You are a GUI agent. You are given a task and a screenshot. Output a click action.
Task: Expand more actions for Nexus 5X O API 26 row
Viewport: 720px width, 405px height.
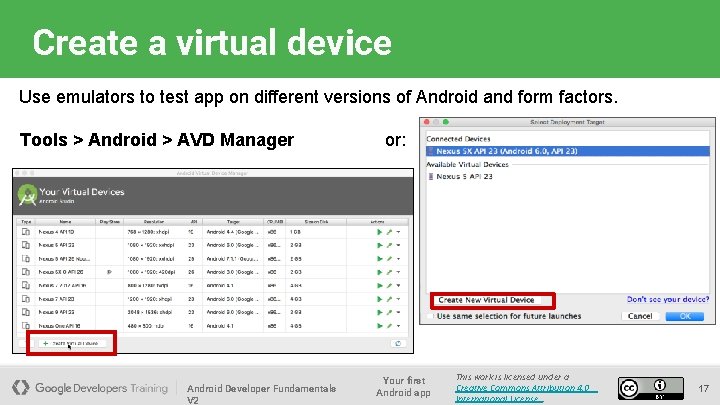point(399,272)
